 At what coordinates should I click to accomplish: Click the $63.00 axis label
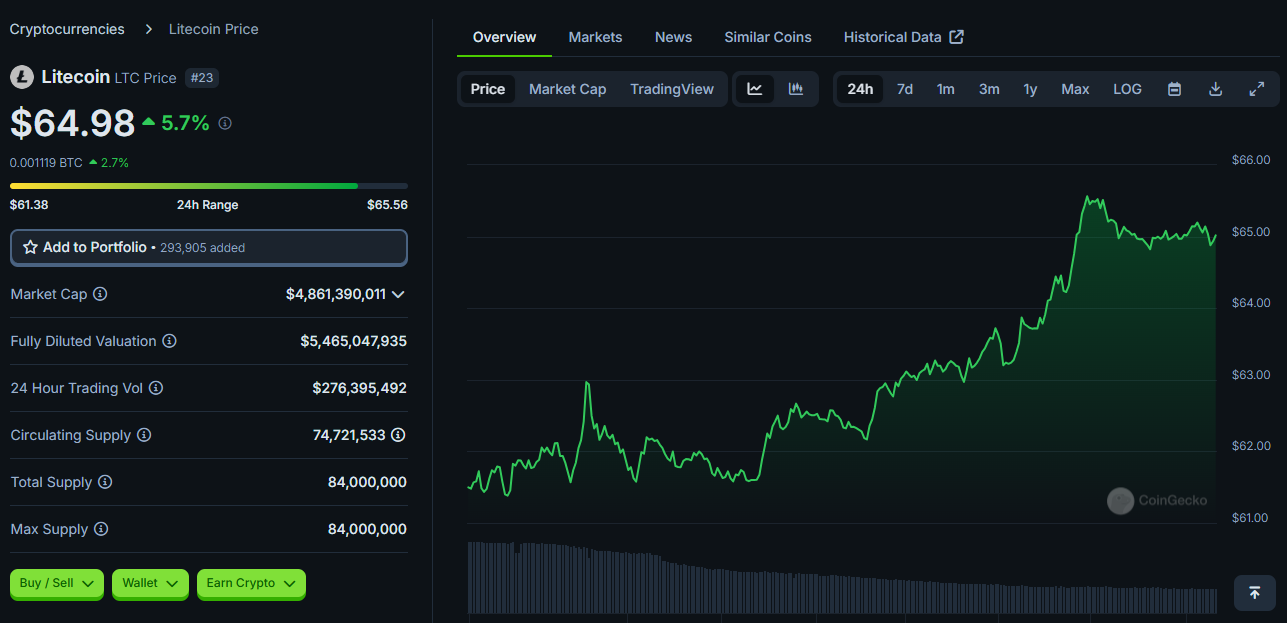coord(1251,375)
